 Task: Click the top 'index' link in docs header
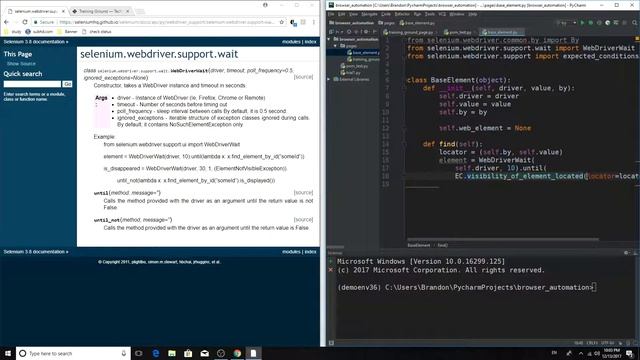point(310,42)
